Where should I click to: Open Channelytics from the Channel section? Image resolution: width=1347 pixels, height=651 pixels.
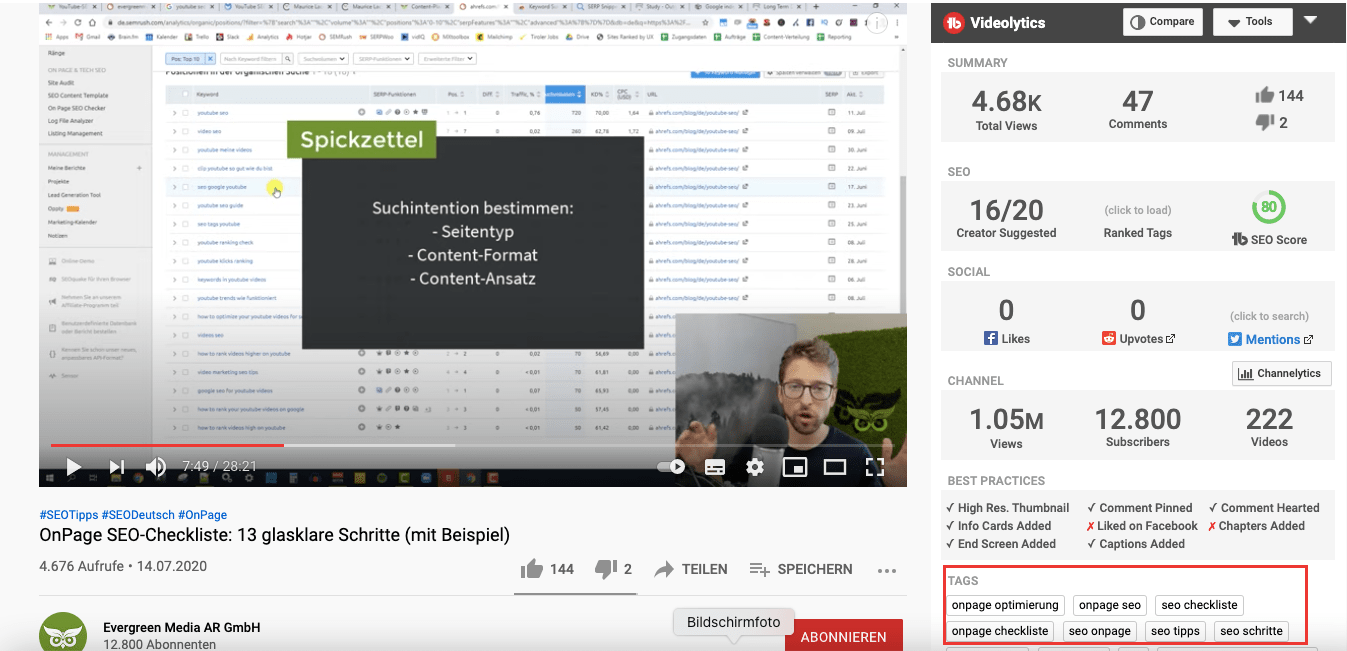(x=1281, y=373)
